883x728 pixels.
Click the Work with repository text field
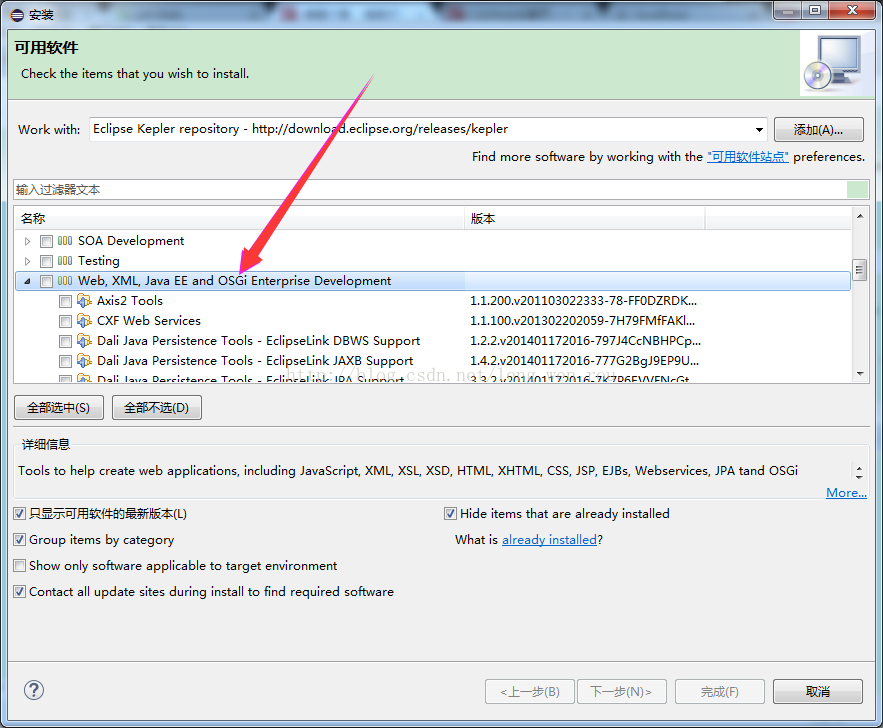point(421,129)
